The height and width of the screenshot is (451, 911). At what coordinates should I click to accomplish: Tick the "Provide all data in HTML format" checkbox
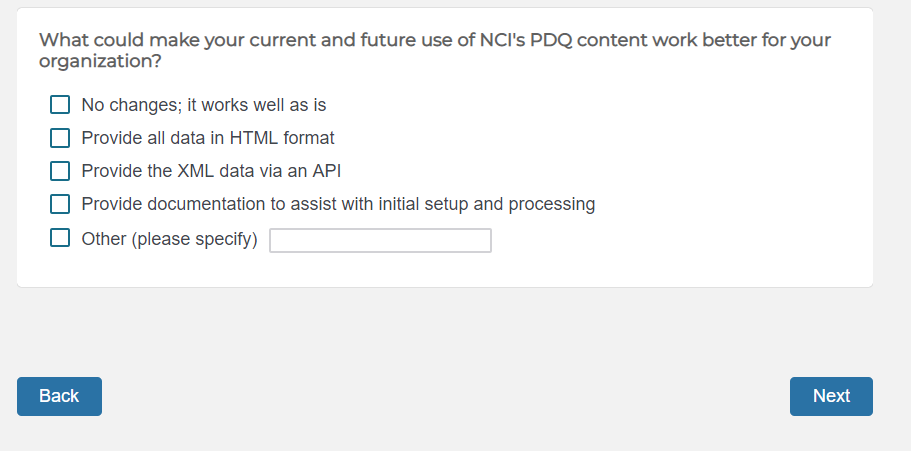[x=60, y=138]
